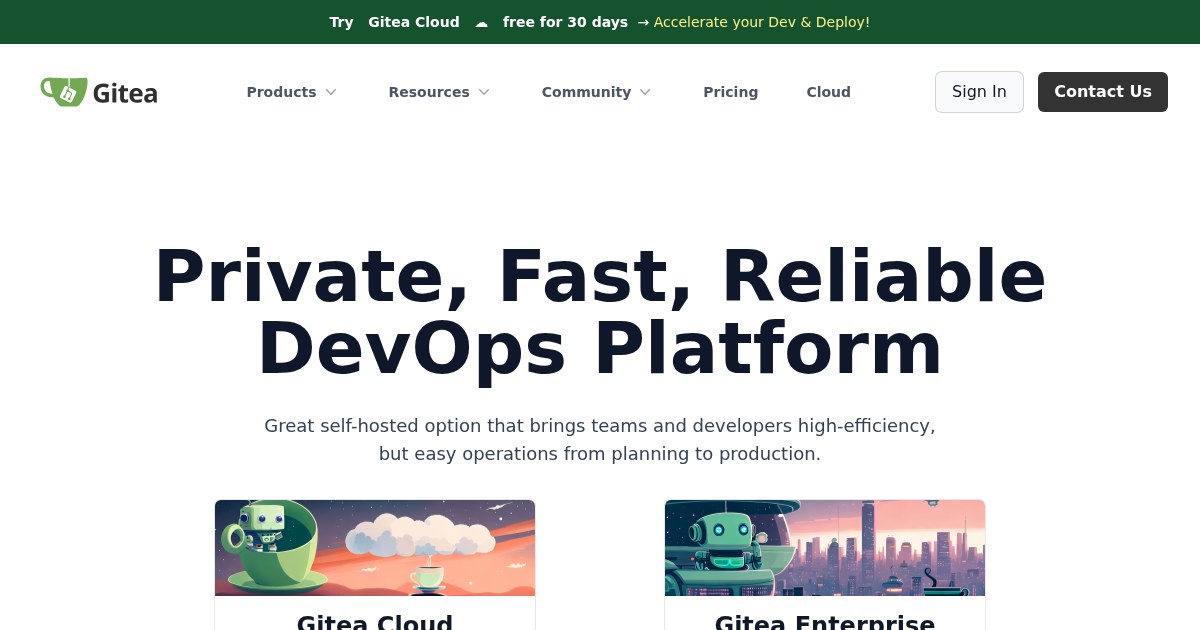Screen dimensions: 1200x630
Task: Follow the Accelerate your Dev & Deploy link
Action: (x=762, y=22)
